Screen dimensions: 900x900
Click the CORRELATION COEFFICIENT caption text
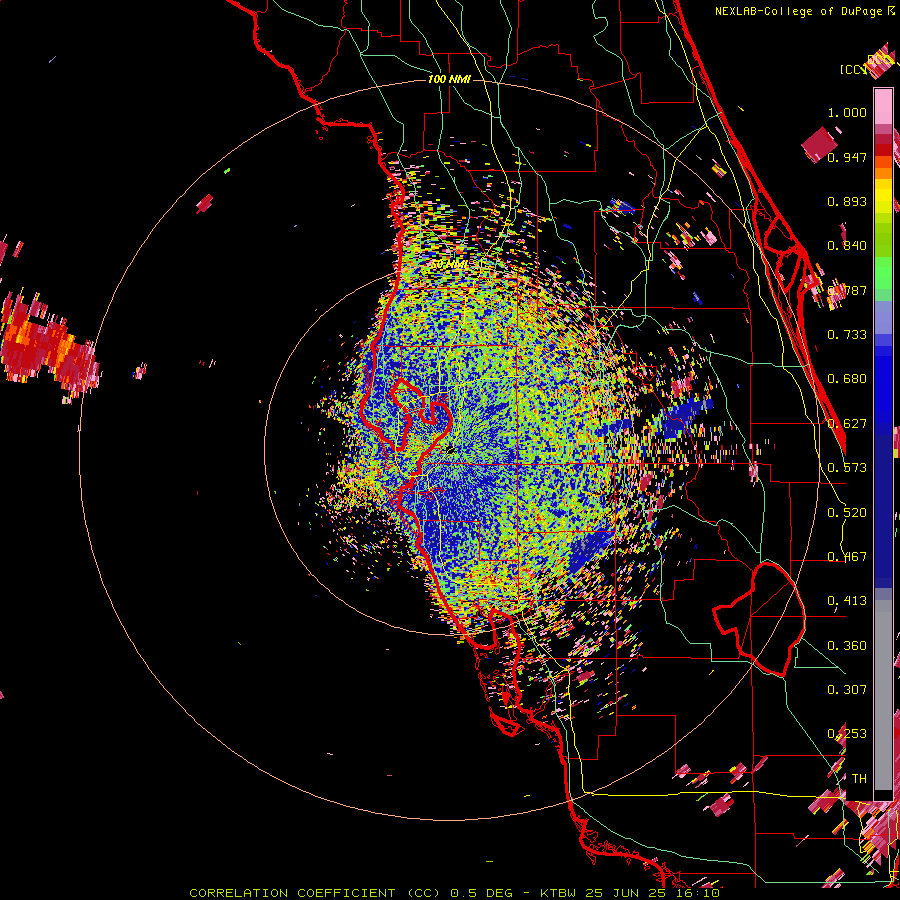(x=292, y=893)
